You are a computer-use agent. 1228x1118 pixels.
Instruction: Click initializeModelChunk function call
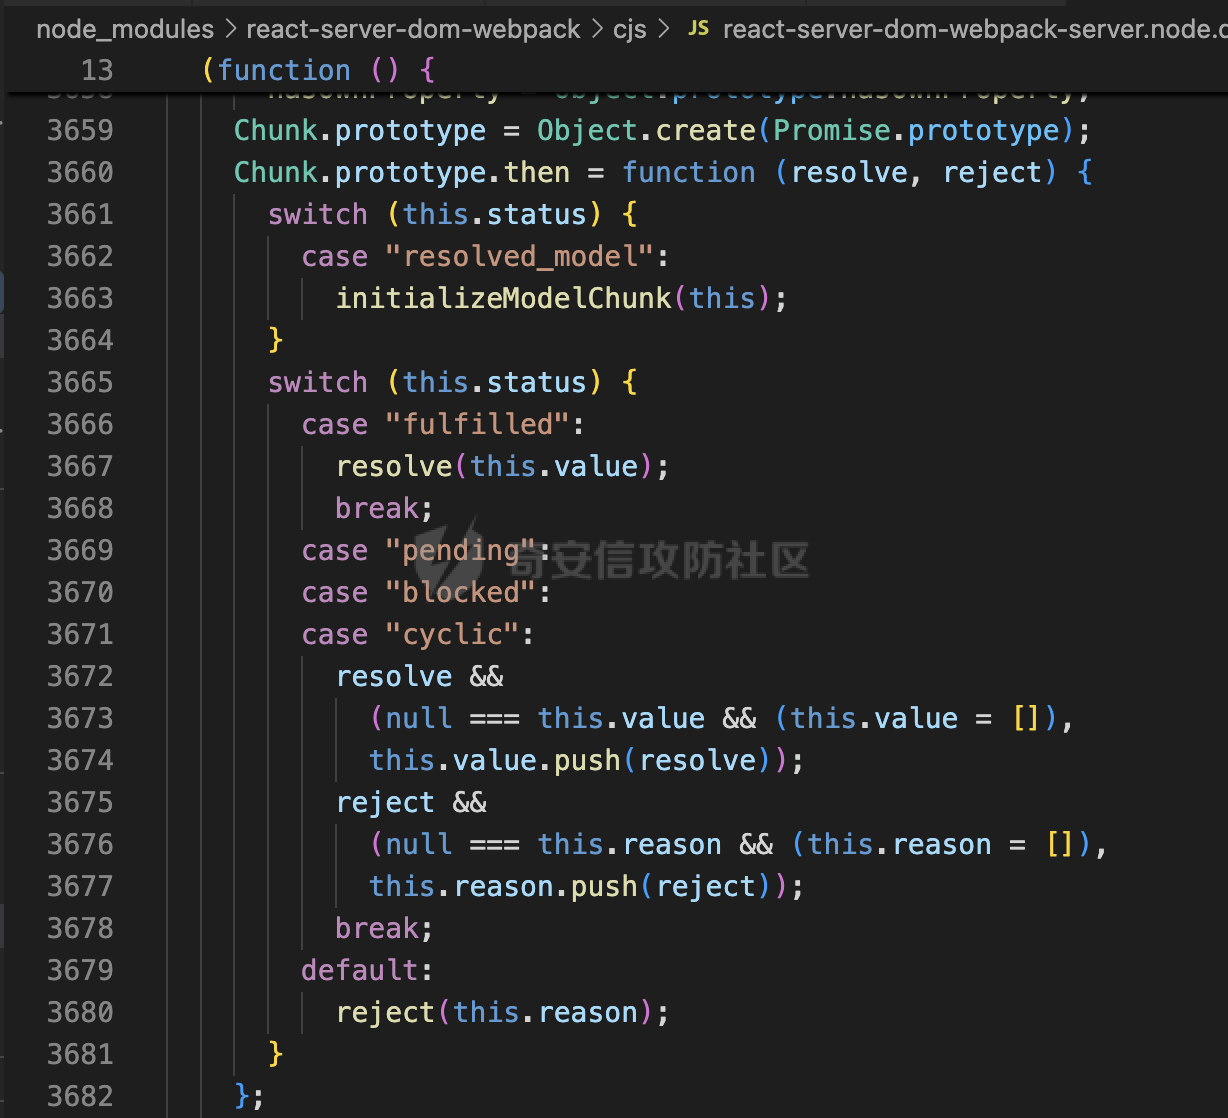503,299
